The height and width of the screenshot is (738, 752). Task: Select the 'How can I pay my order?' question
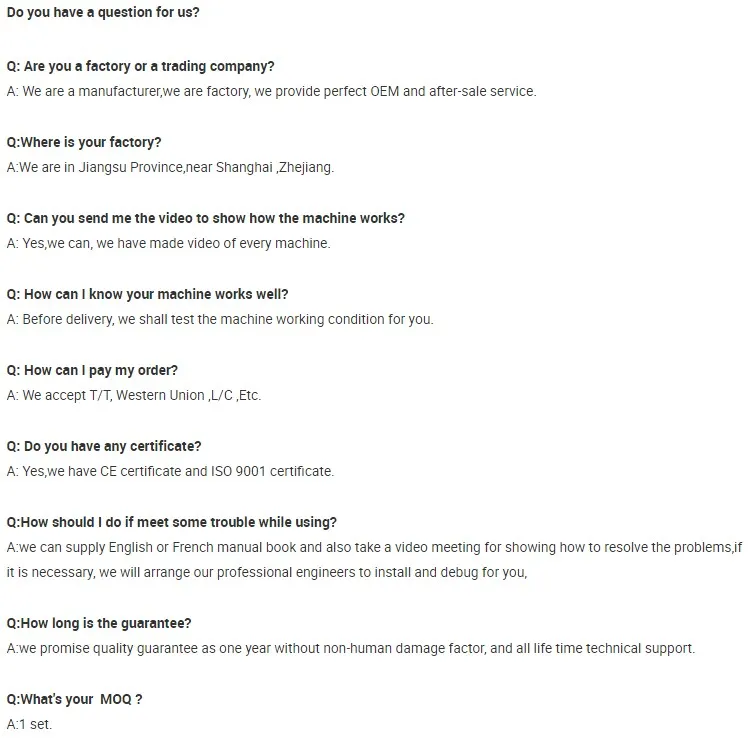point(92,370)
